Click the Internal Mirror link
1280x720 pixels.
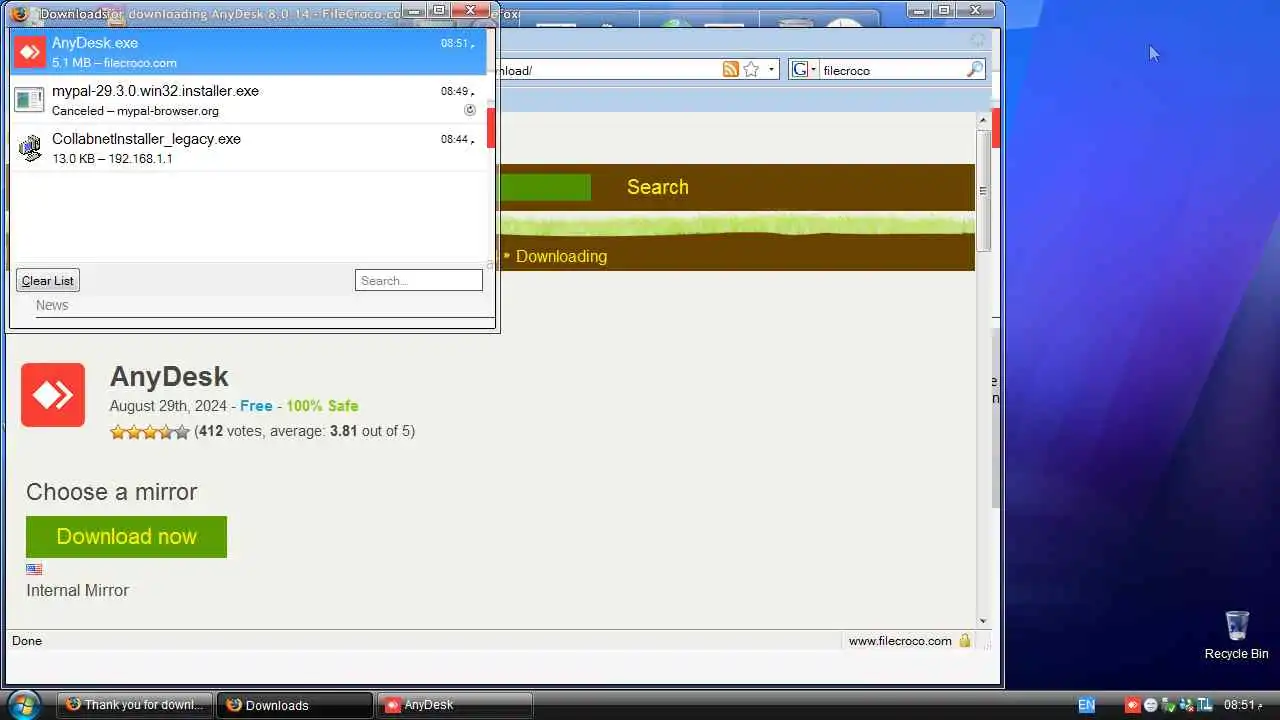(77, 590)
